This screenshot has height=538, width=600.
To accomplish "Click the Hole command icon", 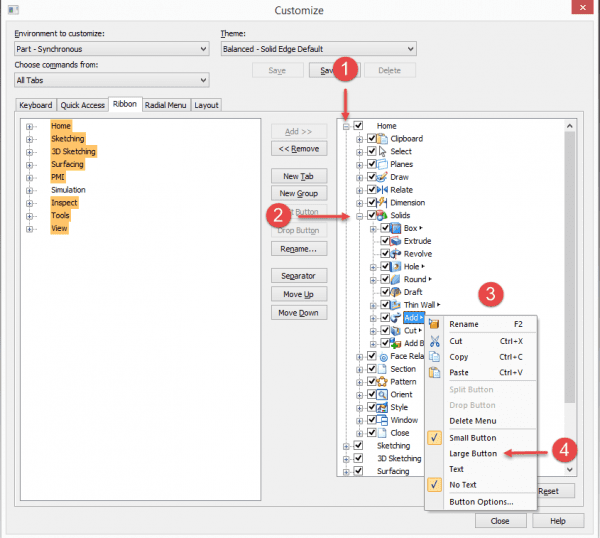I will click(x=395, y=266).
